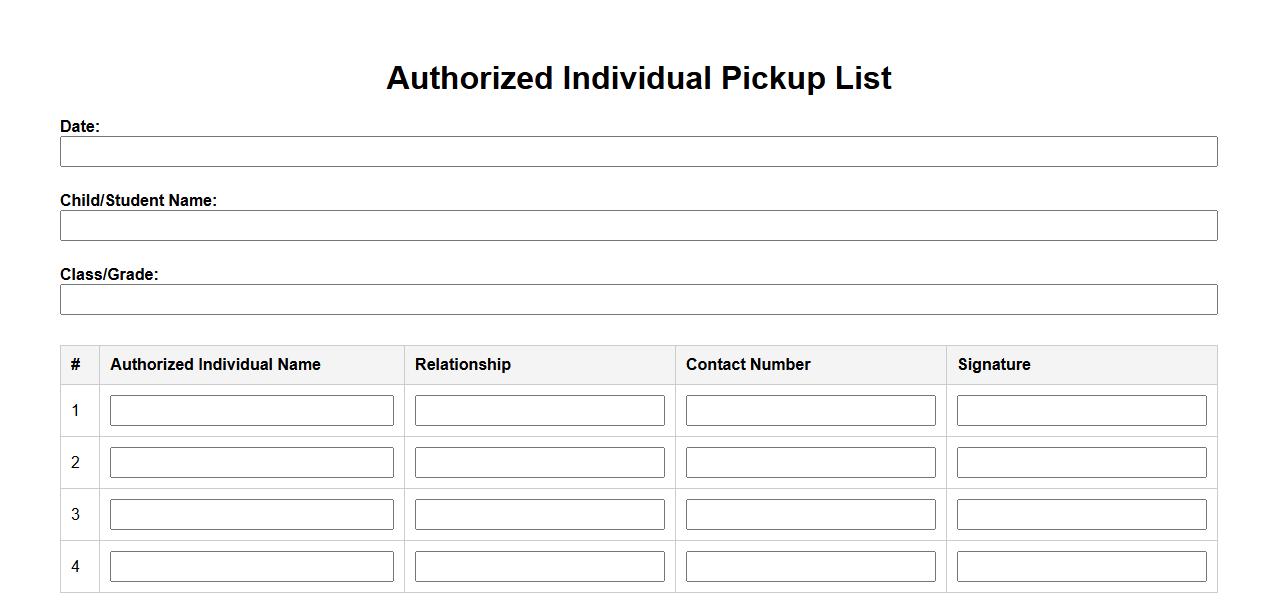Click row 2 Relationship box
The image size is (1278, 601).
point(540,463)
